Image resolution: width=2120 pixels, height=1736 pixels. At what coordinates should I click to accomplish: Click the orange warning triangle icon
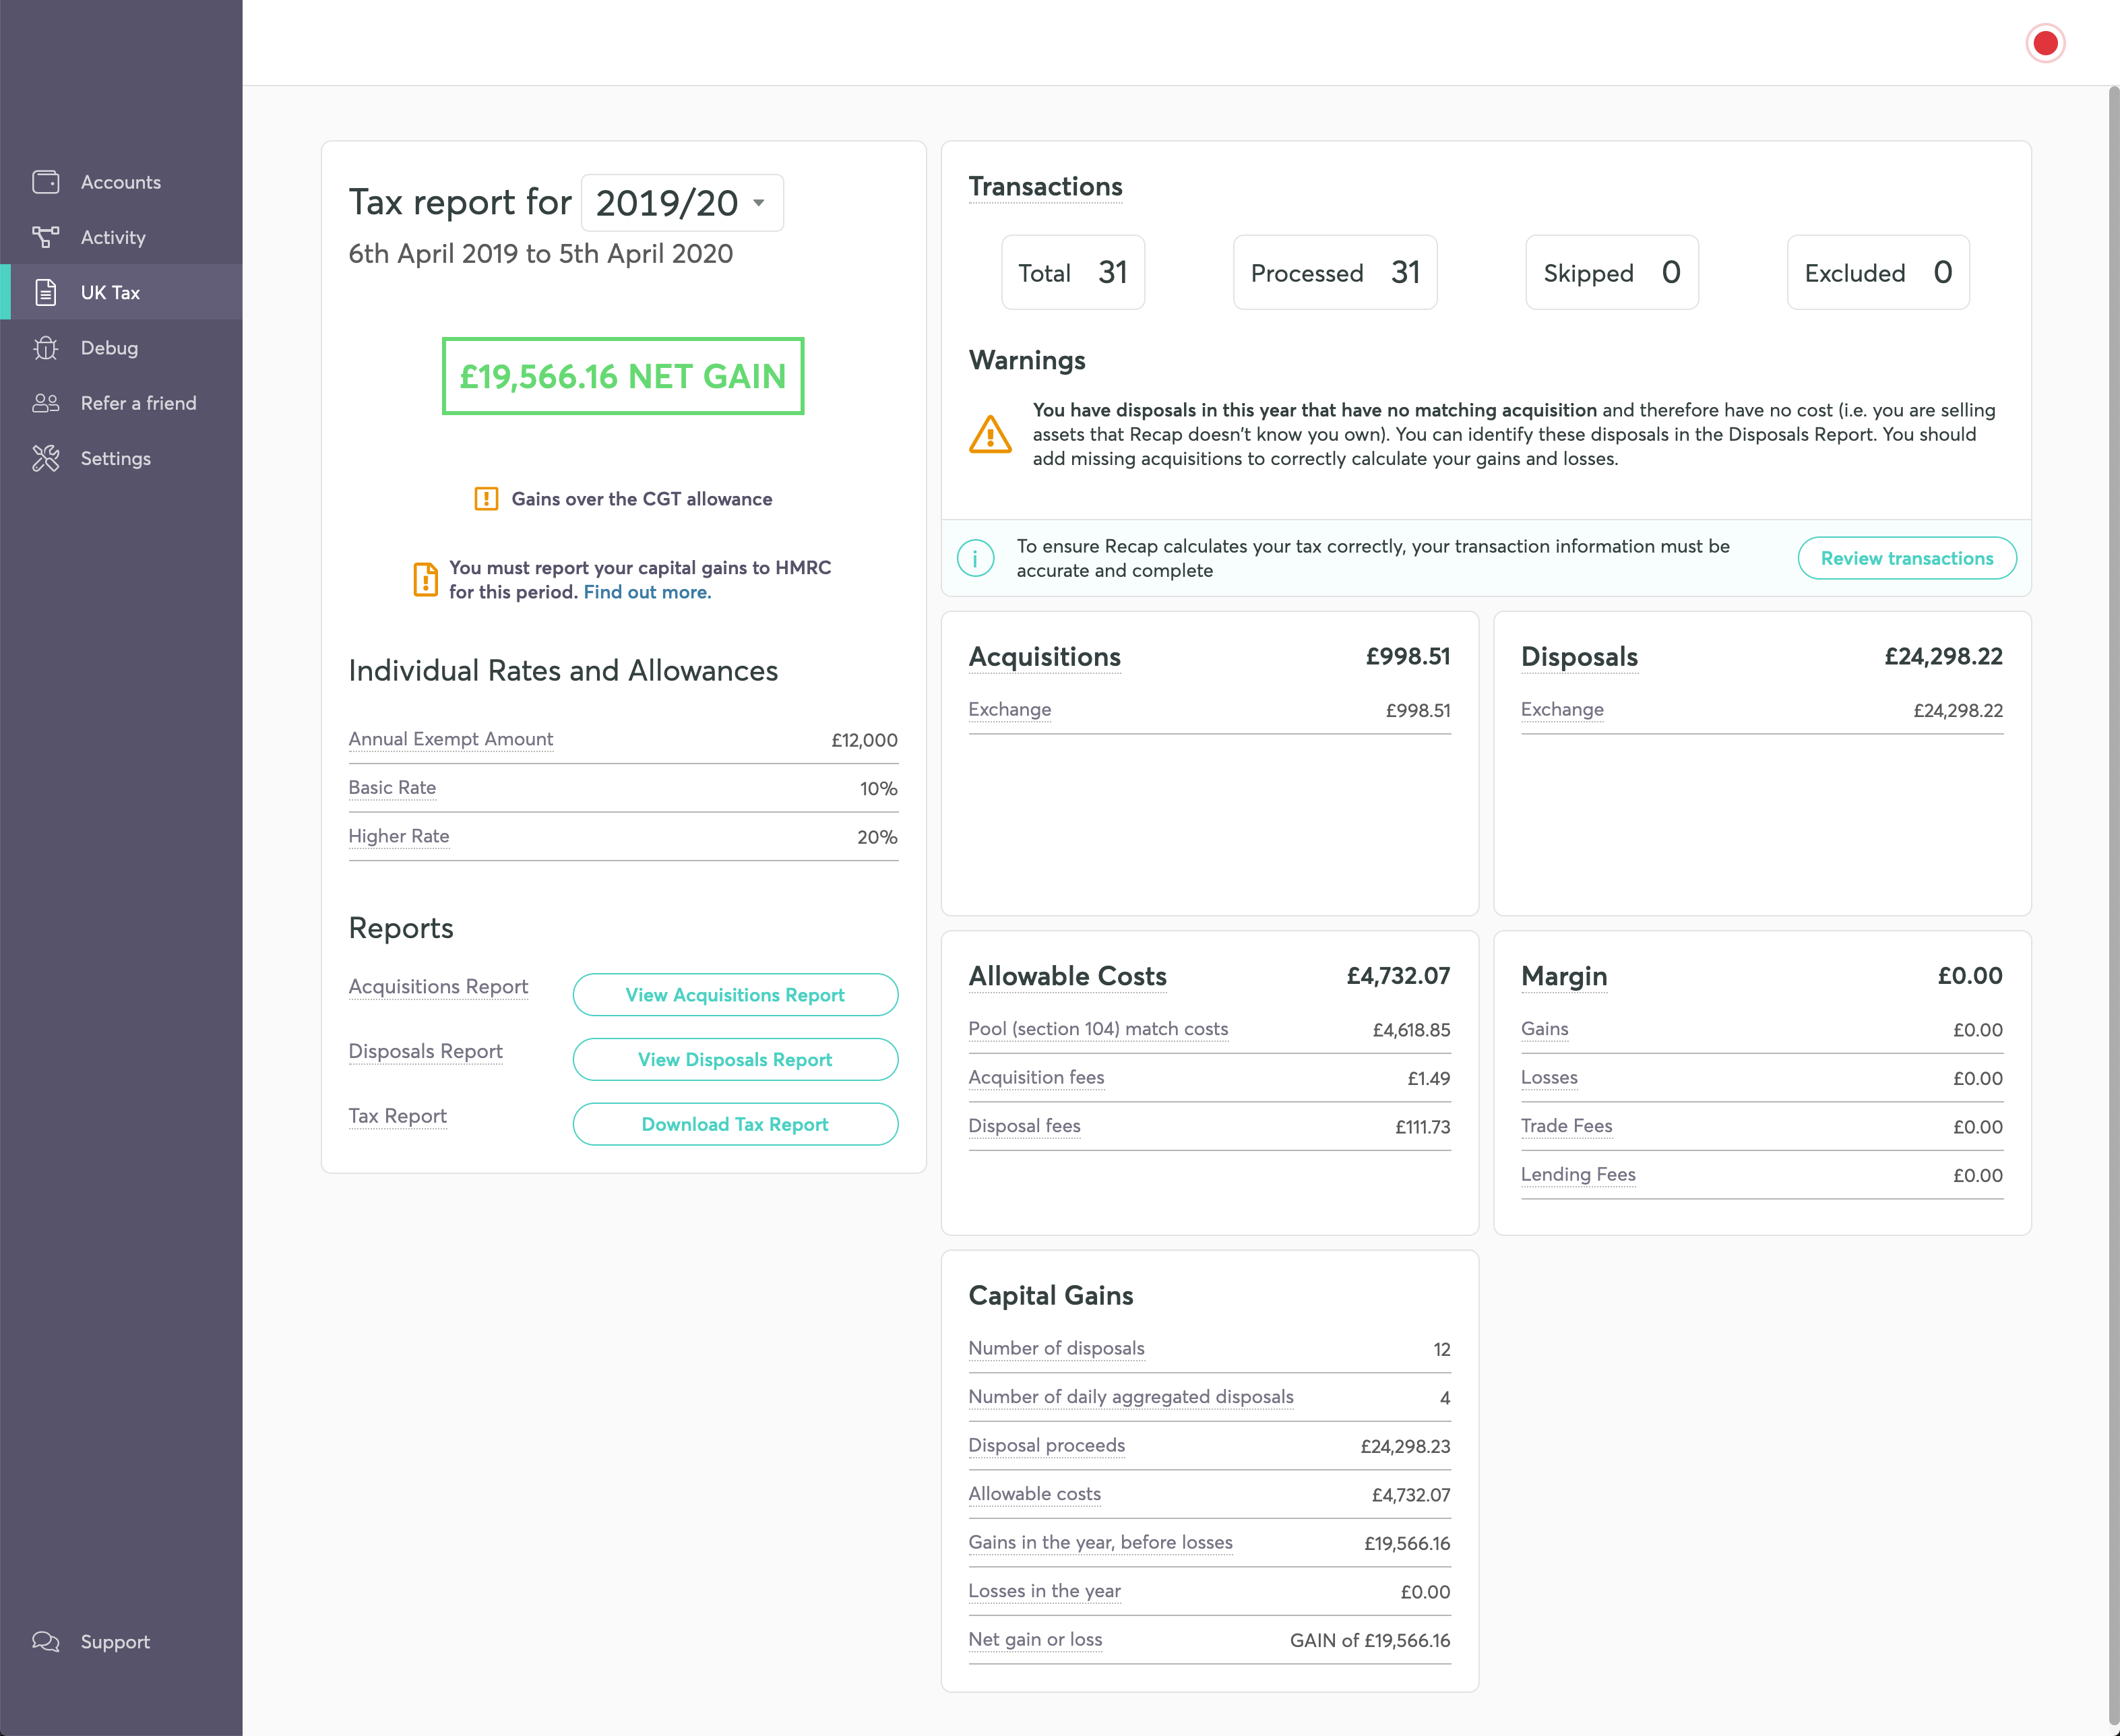click(990, 435)
